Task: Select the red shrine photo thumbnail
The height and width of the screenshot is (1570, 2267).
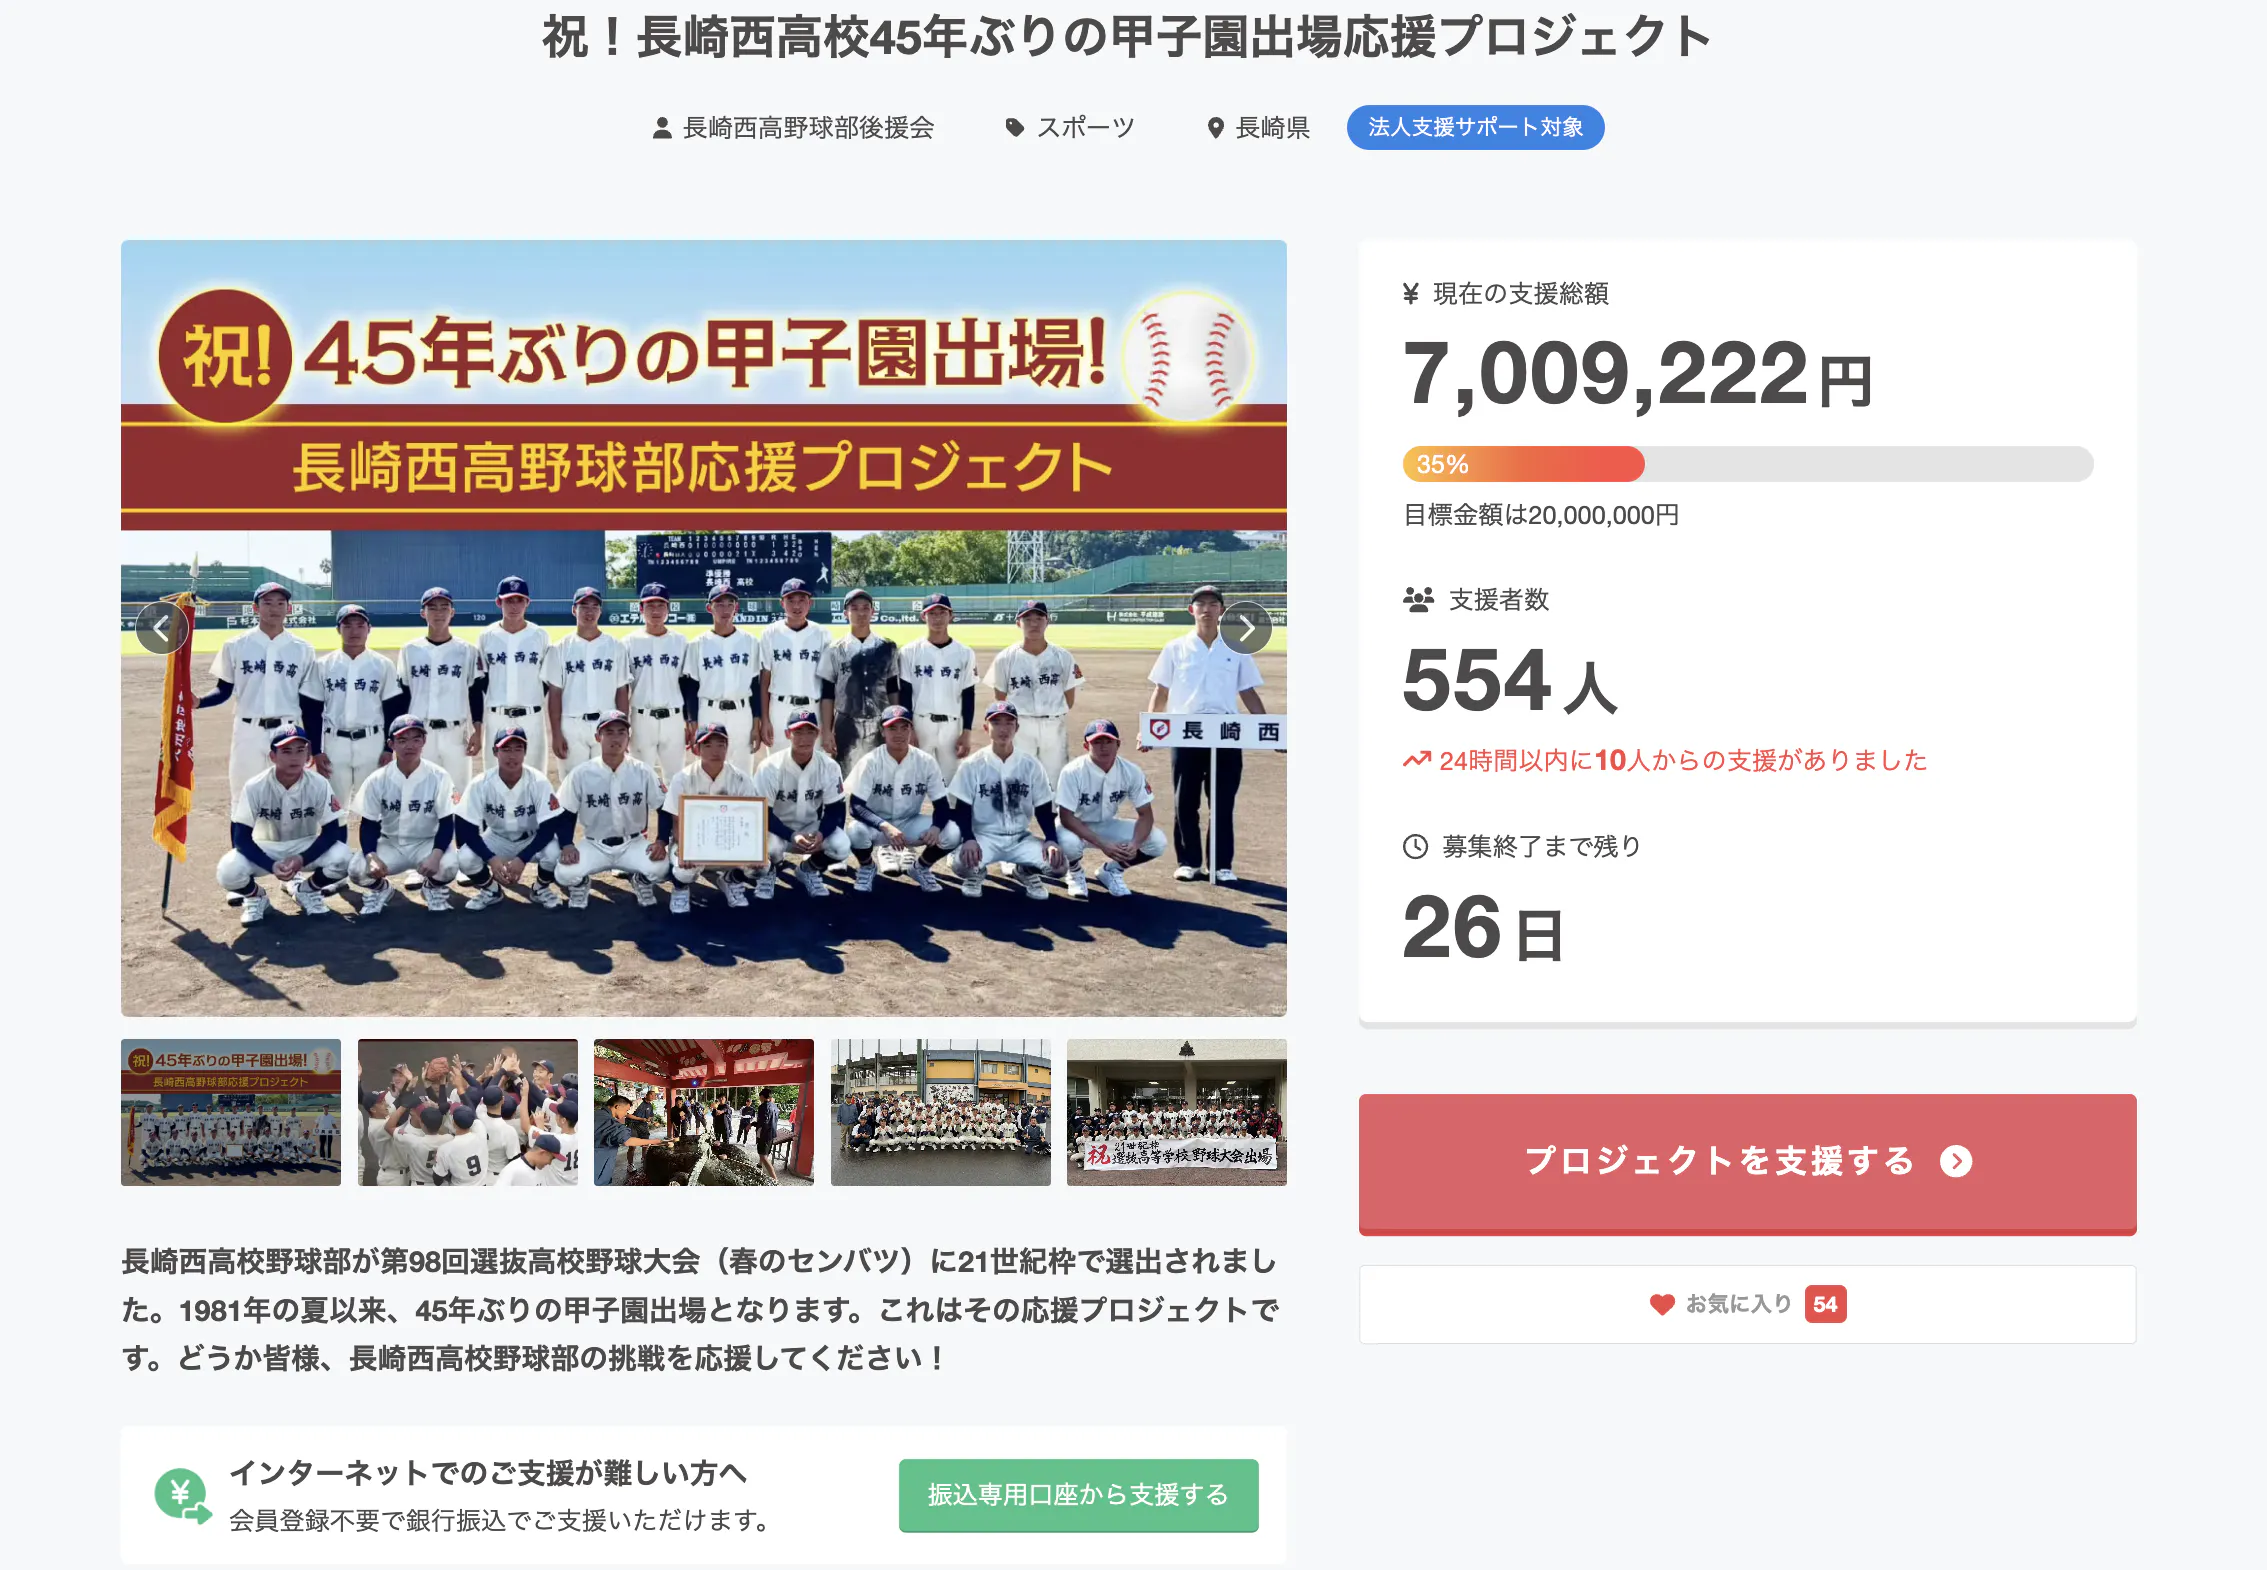Action: tap(703, 1112)
